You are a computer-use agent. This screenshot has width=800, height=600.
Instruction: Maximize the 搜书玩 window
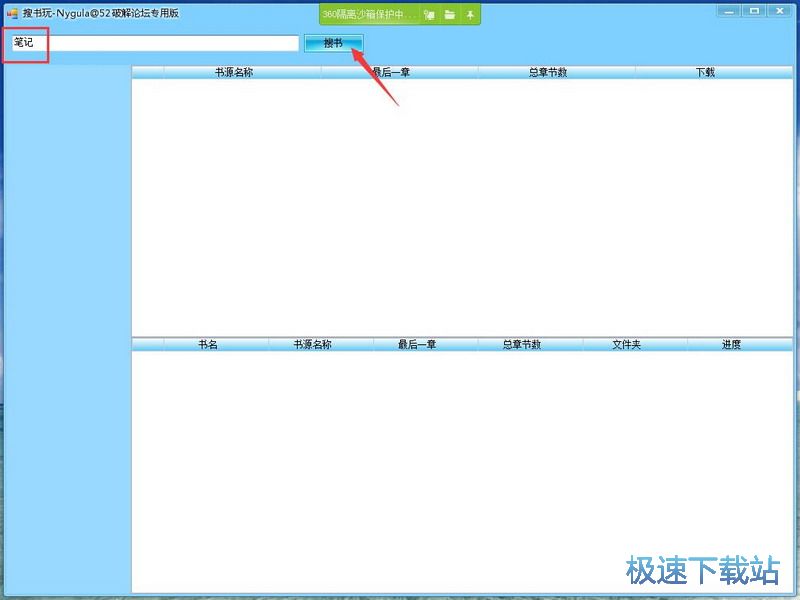click(754, 11)
